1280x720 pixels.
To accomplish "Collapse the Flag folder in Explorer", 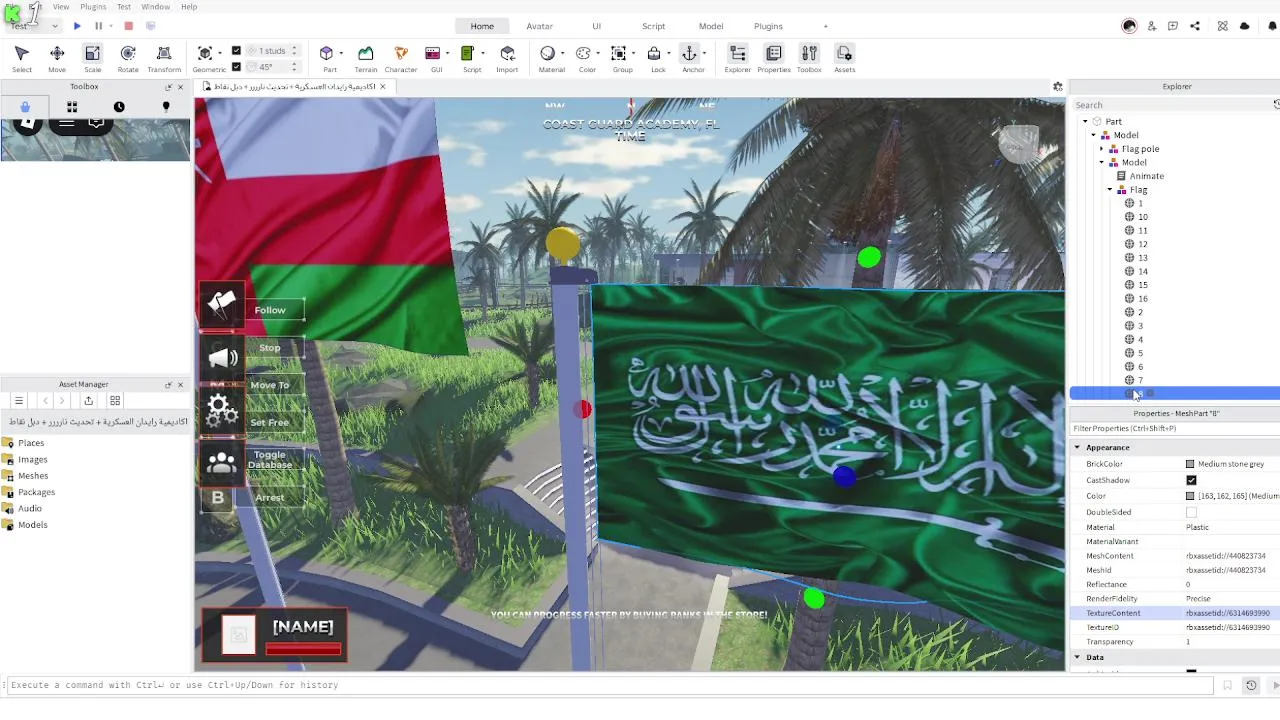I will click(1110, 189).
